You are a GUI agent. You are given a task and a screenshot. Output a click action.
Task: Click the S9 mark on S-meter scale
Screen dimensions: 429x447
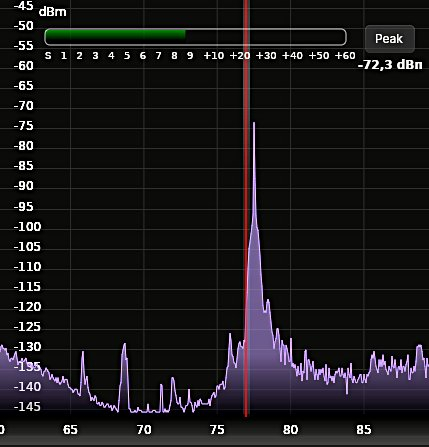point(190,56)
